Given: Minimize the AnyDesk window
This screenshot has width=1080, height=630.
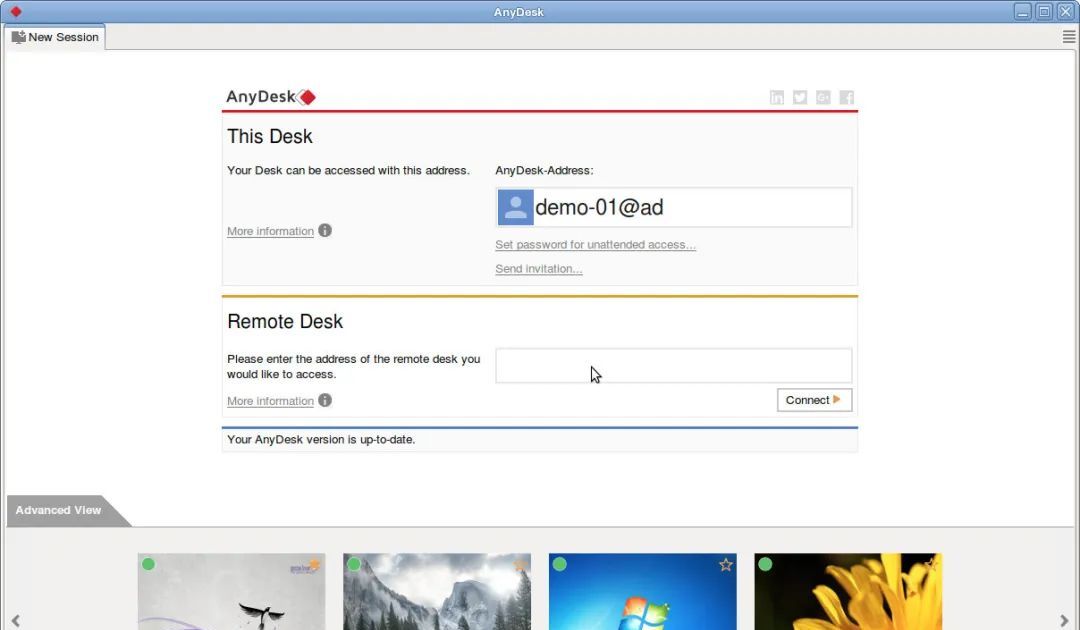Looking at the screenshot, I should pos(1022,12).
